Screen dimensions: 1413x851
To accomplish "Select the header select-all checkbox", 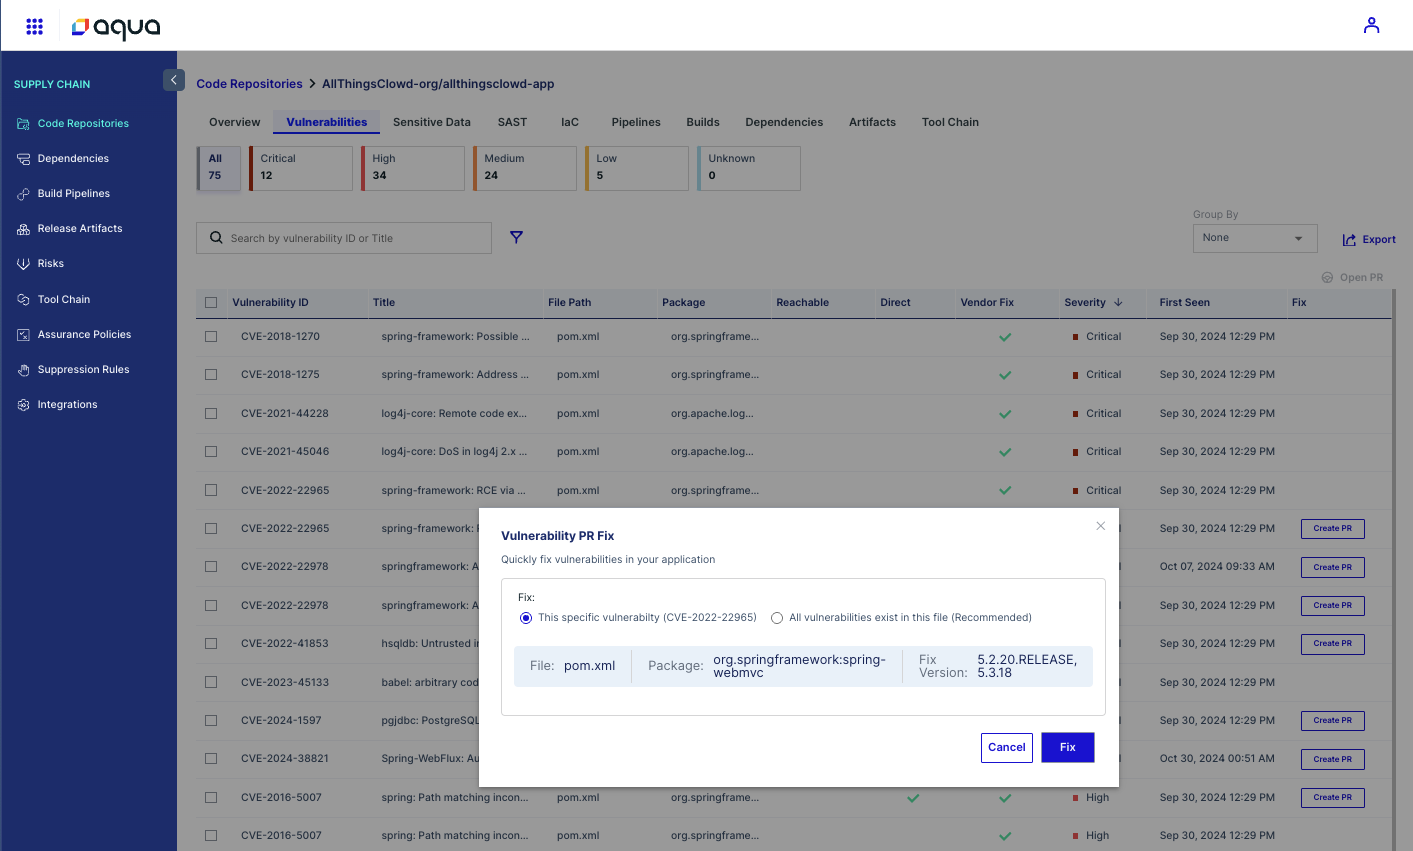I will click(211, 302).
